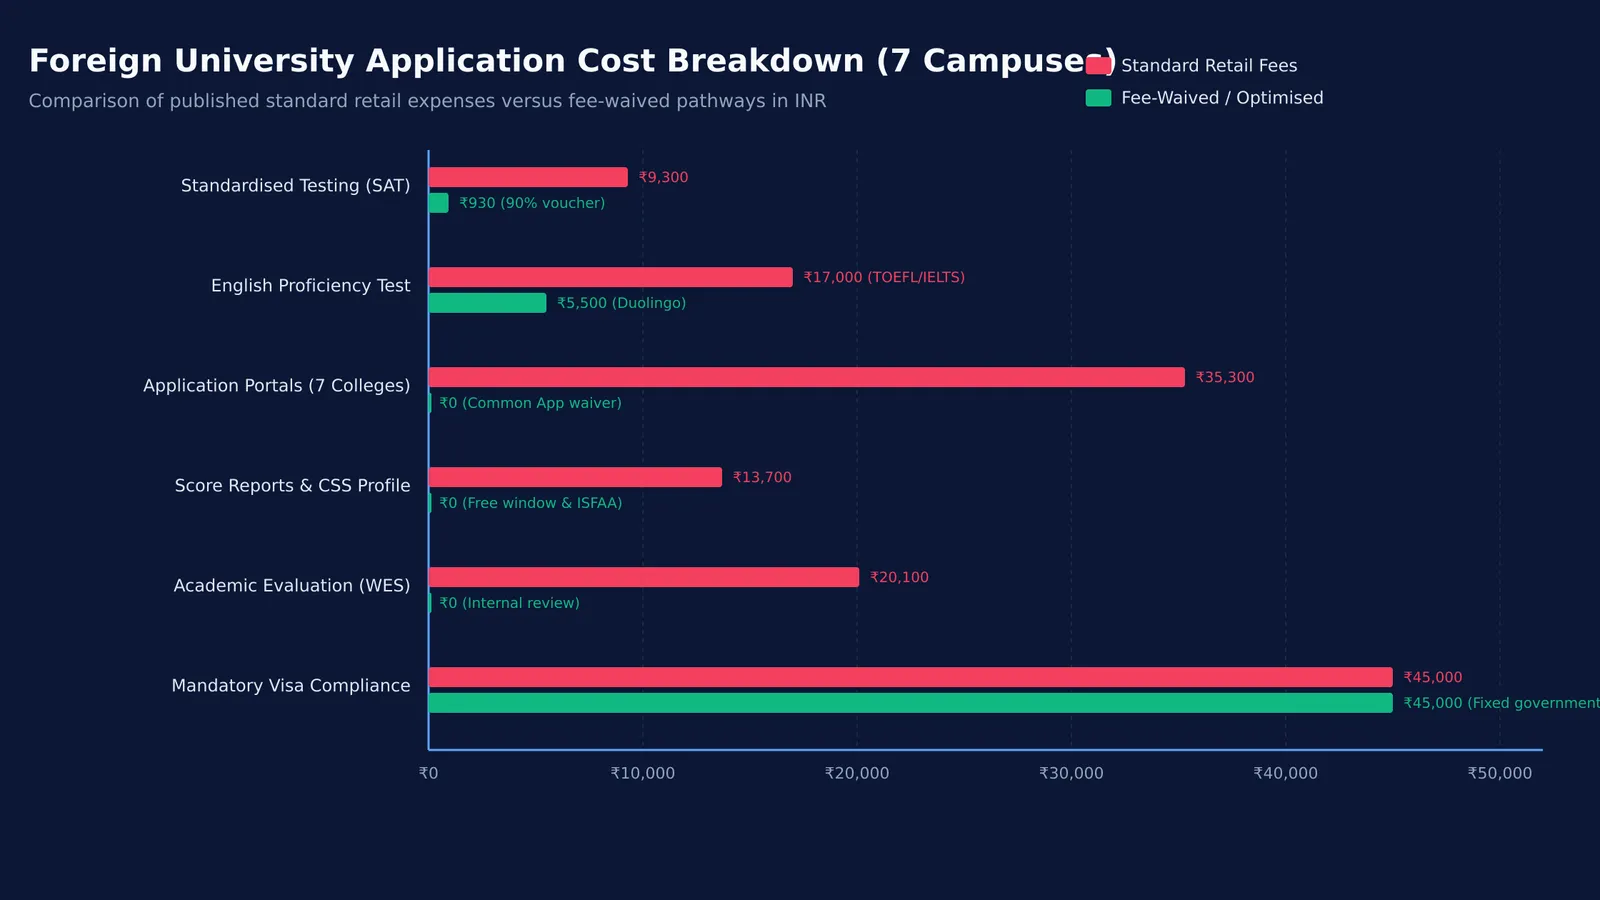
Task: Click the green Duolingo bar
Action: (x=488, y=303)
